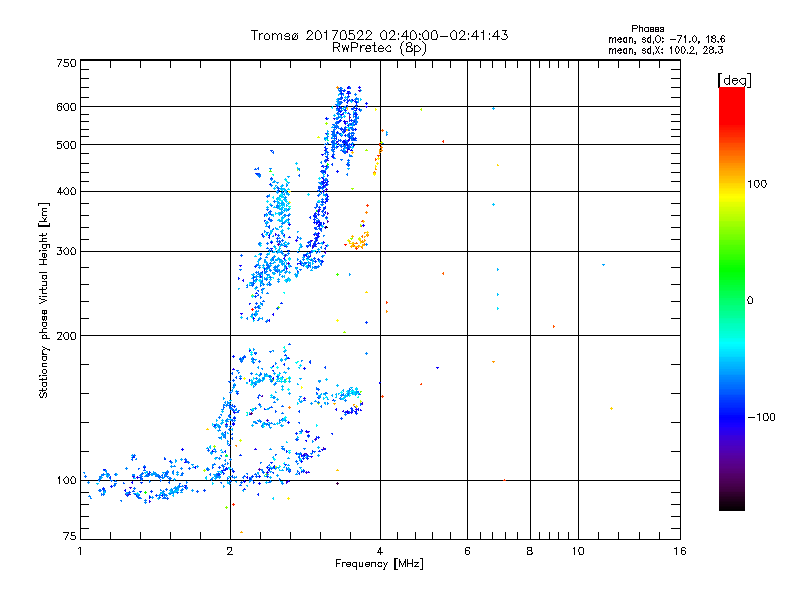The image size is (800, 600).
Task: Click the y-axis "500" tick label
Action: (66, 145)
